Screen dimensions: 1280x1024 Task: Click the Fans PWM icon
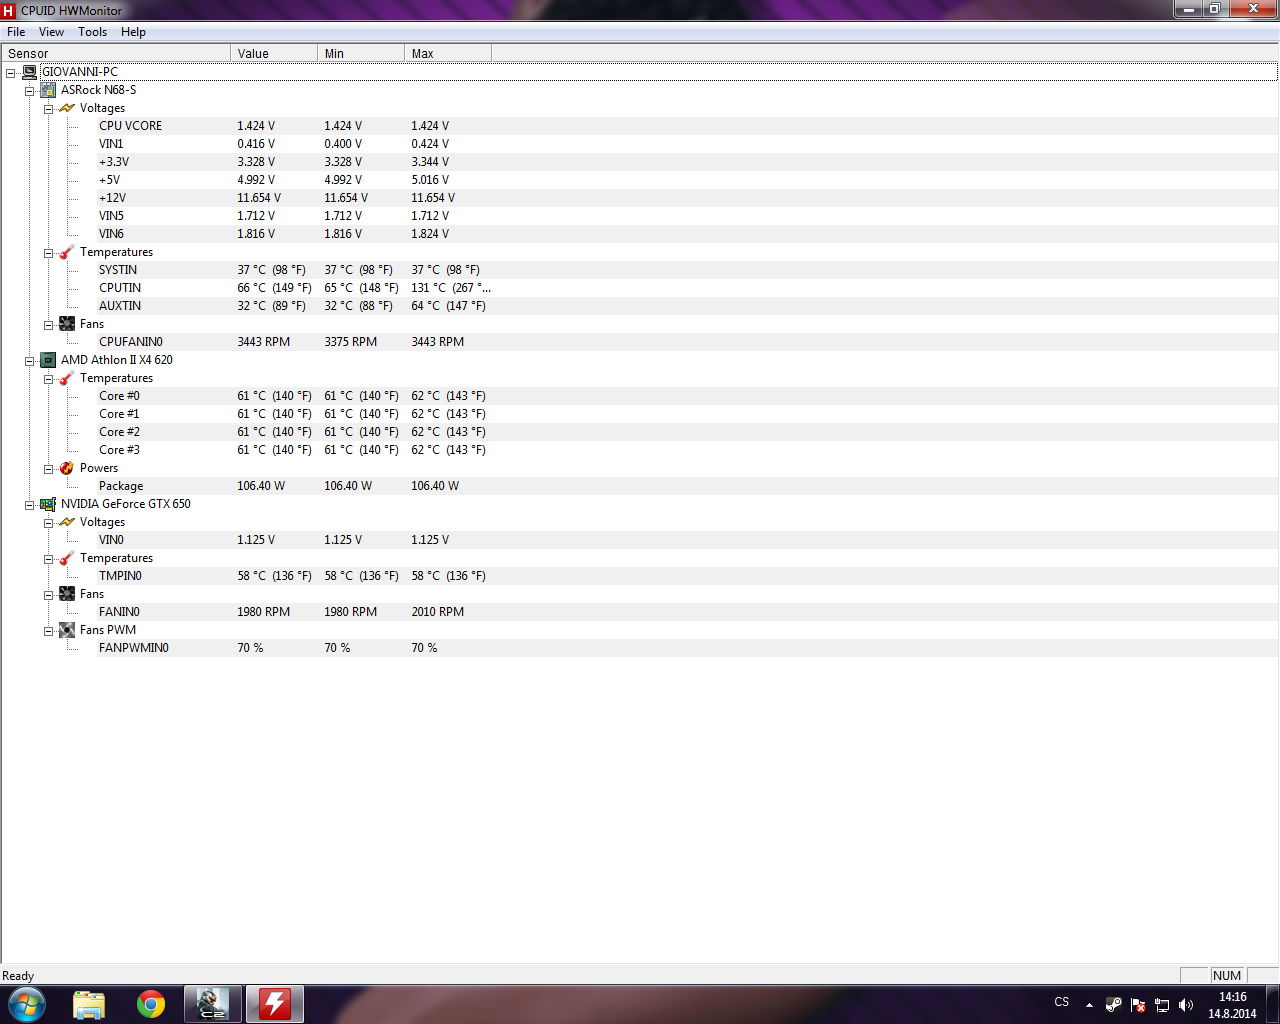tap(67, 630)
